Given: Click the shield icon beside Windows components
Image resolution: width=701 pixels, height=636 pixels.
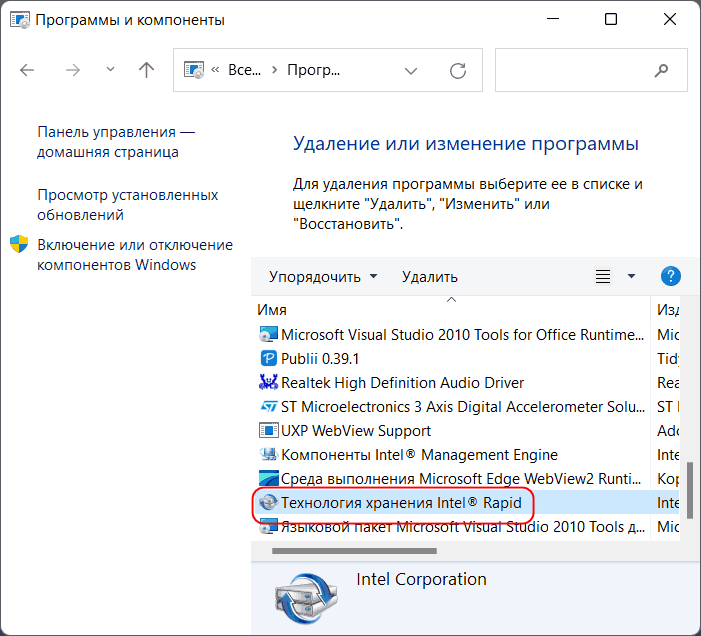Looking at the screenshot, I should point(19,244).
